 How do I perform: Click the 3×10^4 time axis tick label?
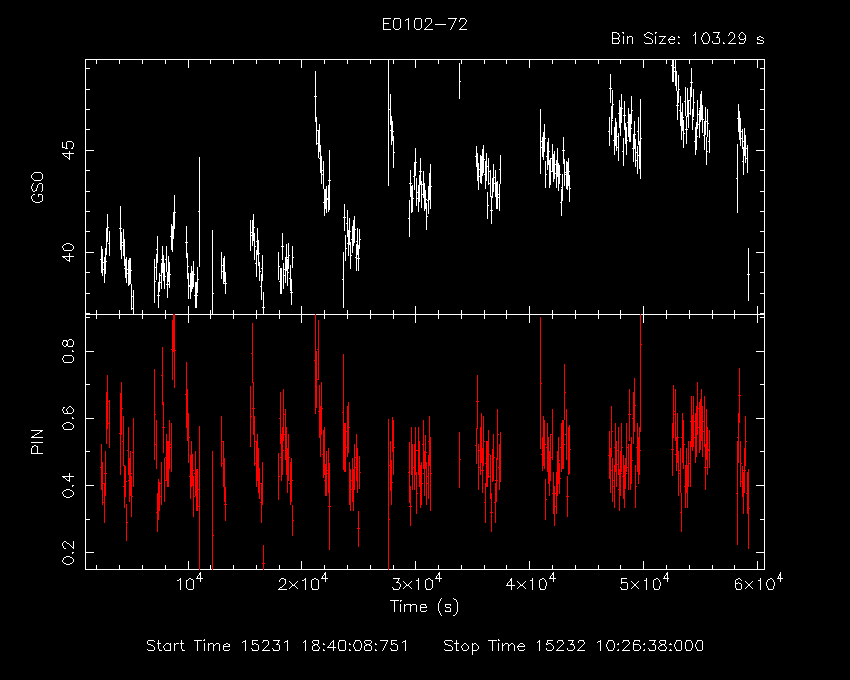(x=416, y=583)
